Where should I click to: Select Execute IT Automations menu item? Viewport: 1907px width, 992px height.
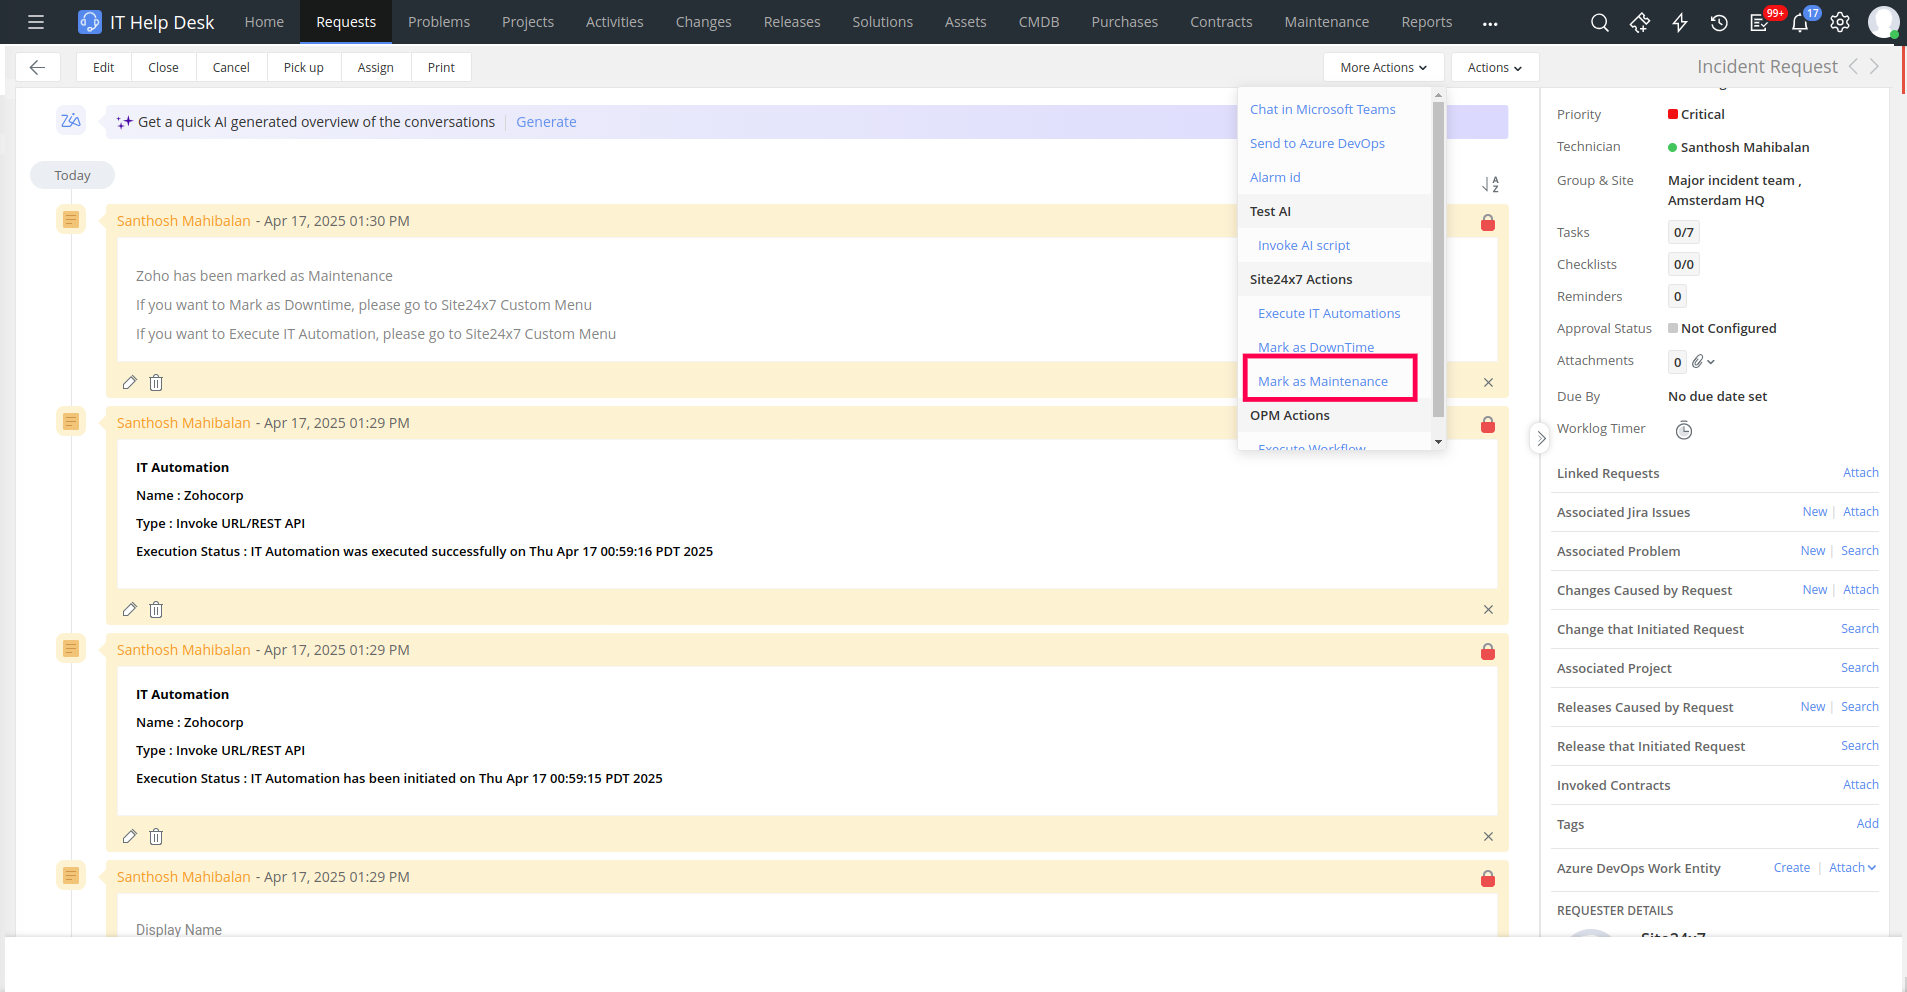[1329, 313]
